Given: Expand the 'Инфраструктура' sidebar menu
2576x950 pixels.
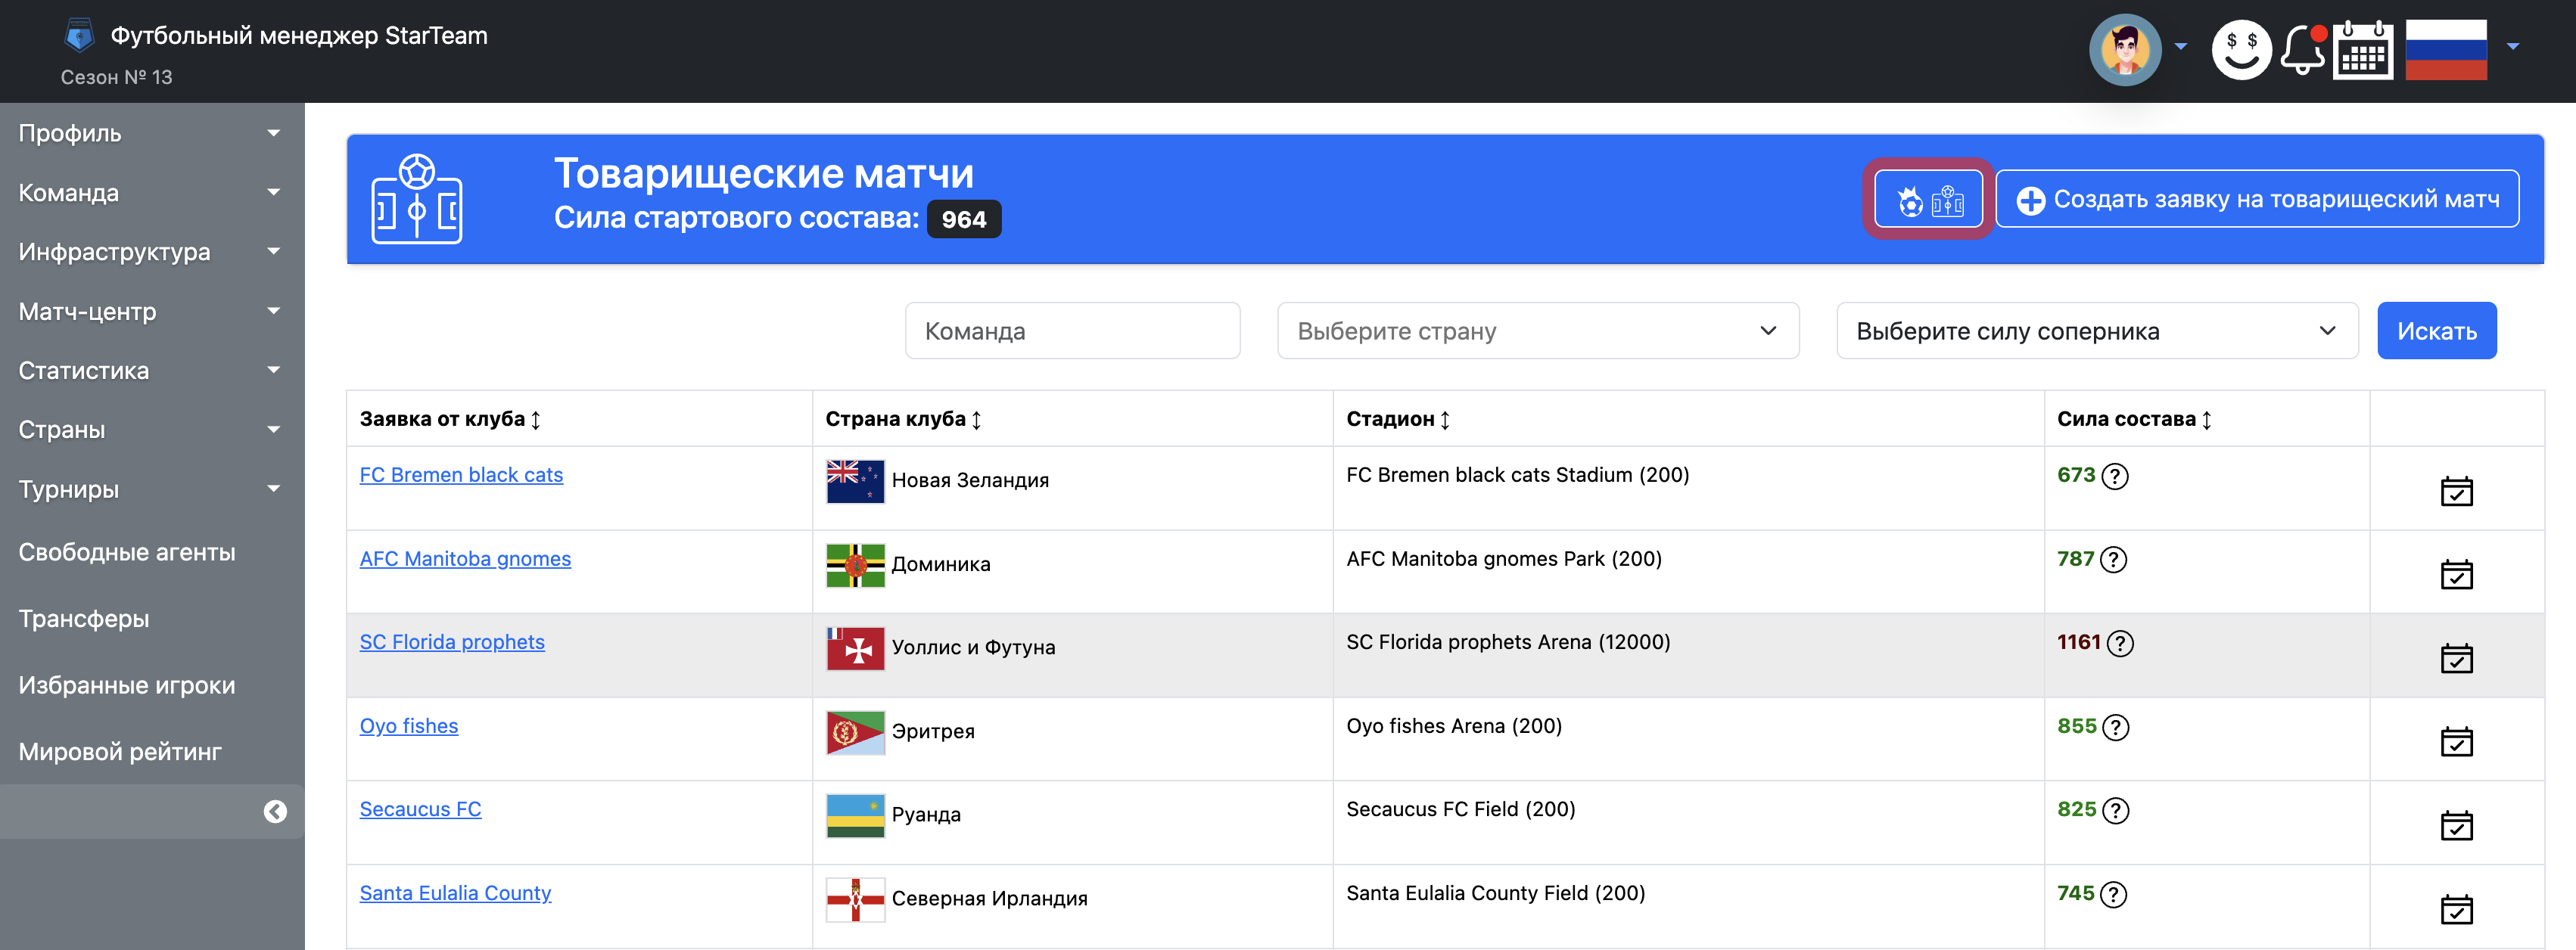Looking at the screenshot, I should coord(150,252).
